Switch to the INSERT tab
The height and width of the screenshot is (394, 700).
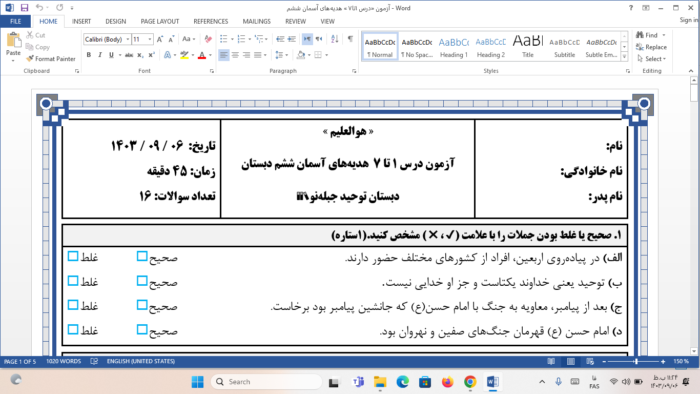[81, 21]
